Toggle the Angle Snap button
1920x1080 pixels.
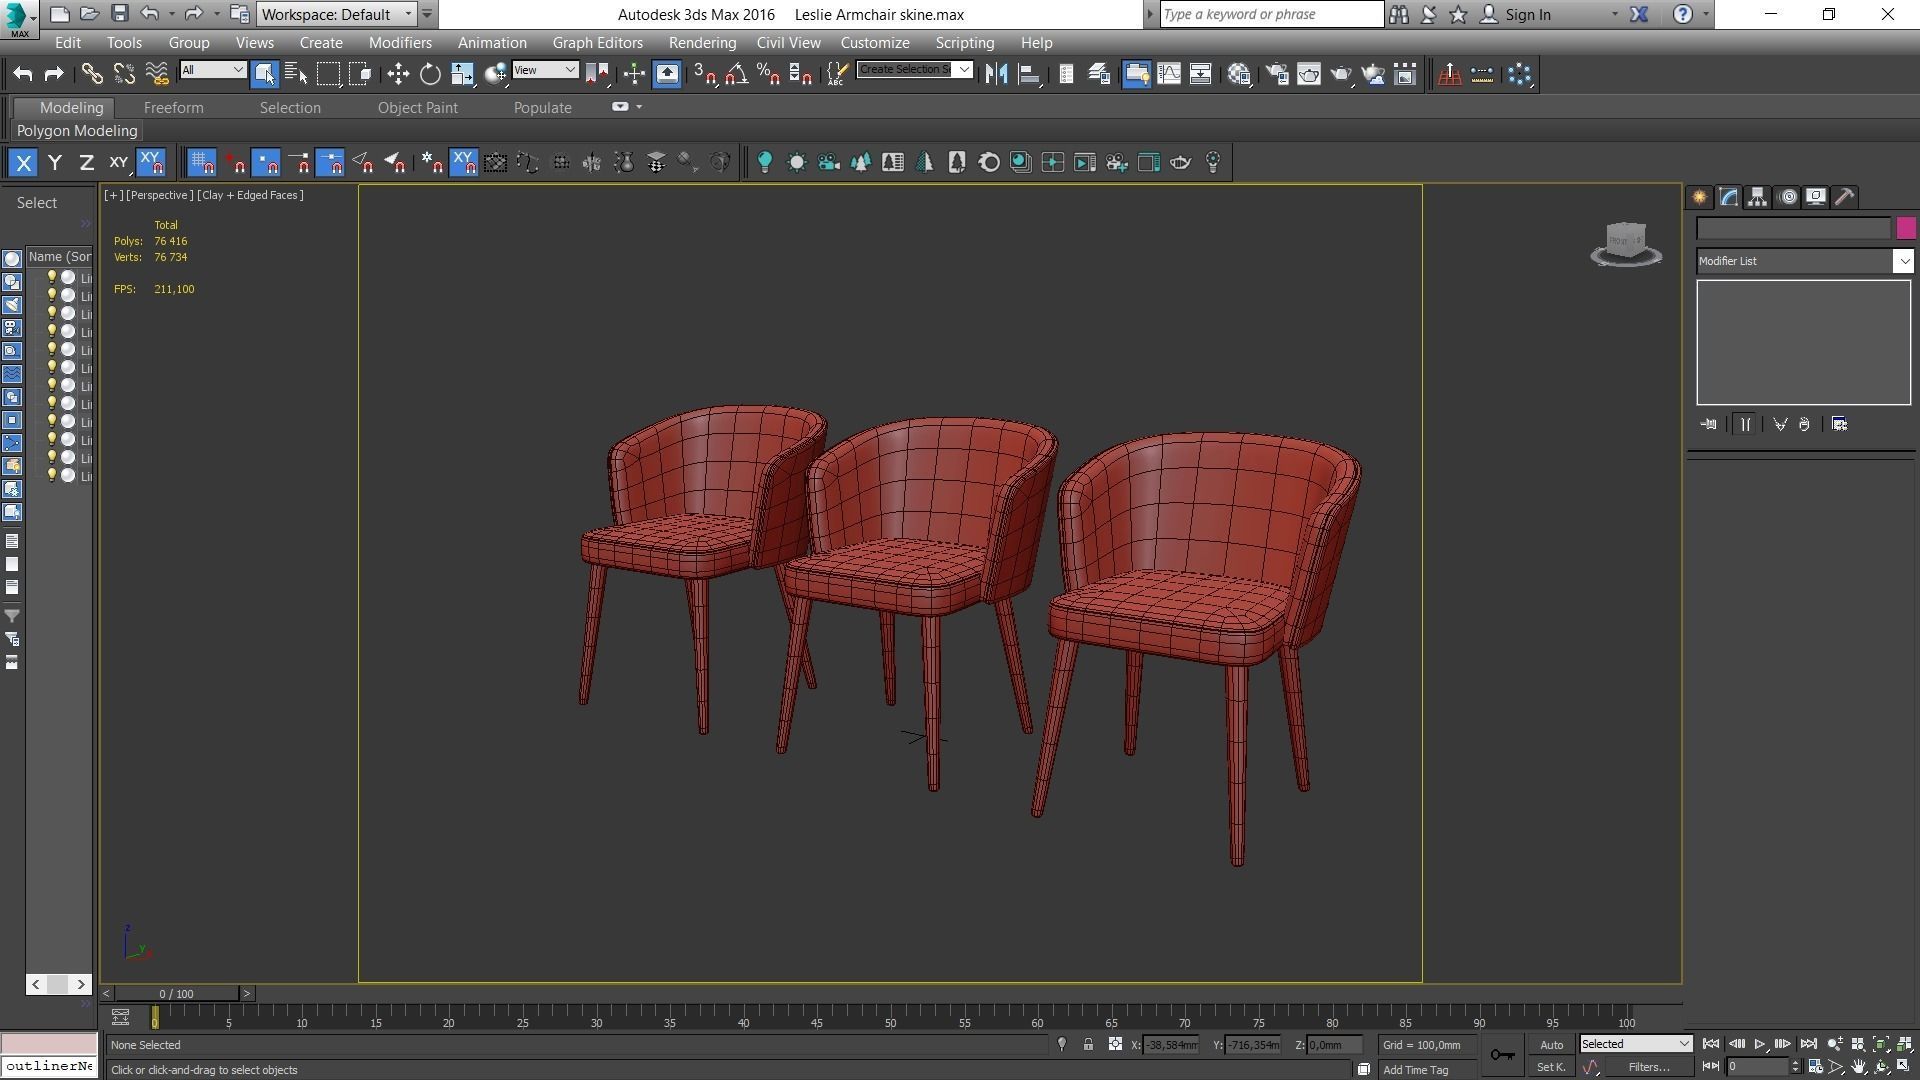(x=737, y=74)
